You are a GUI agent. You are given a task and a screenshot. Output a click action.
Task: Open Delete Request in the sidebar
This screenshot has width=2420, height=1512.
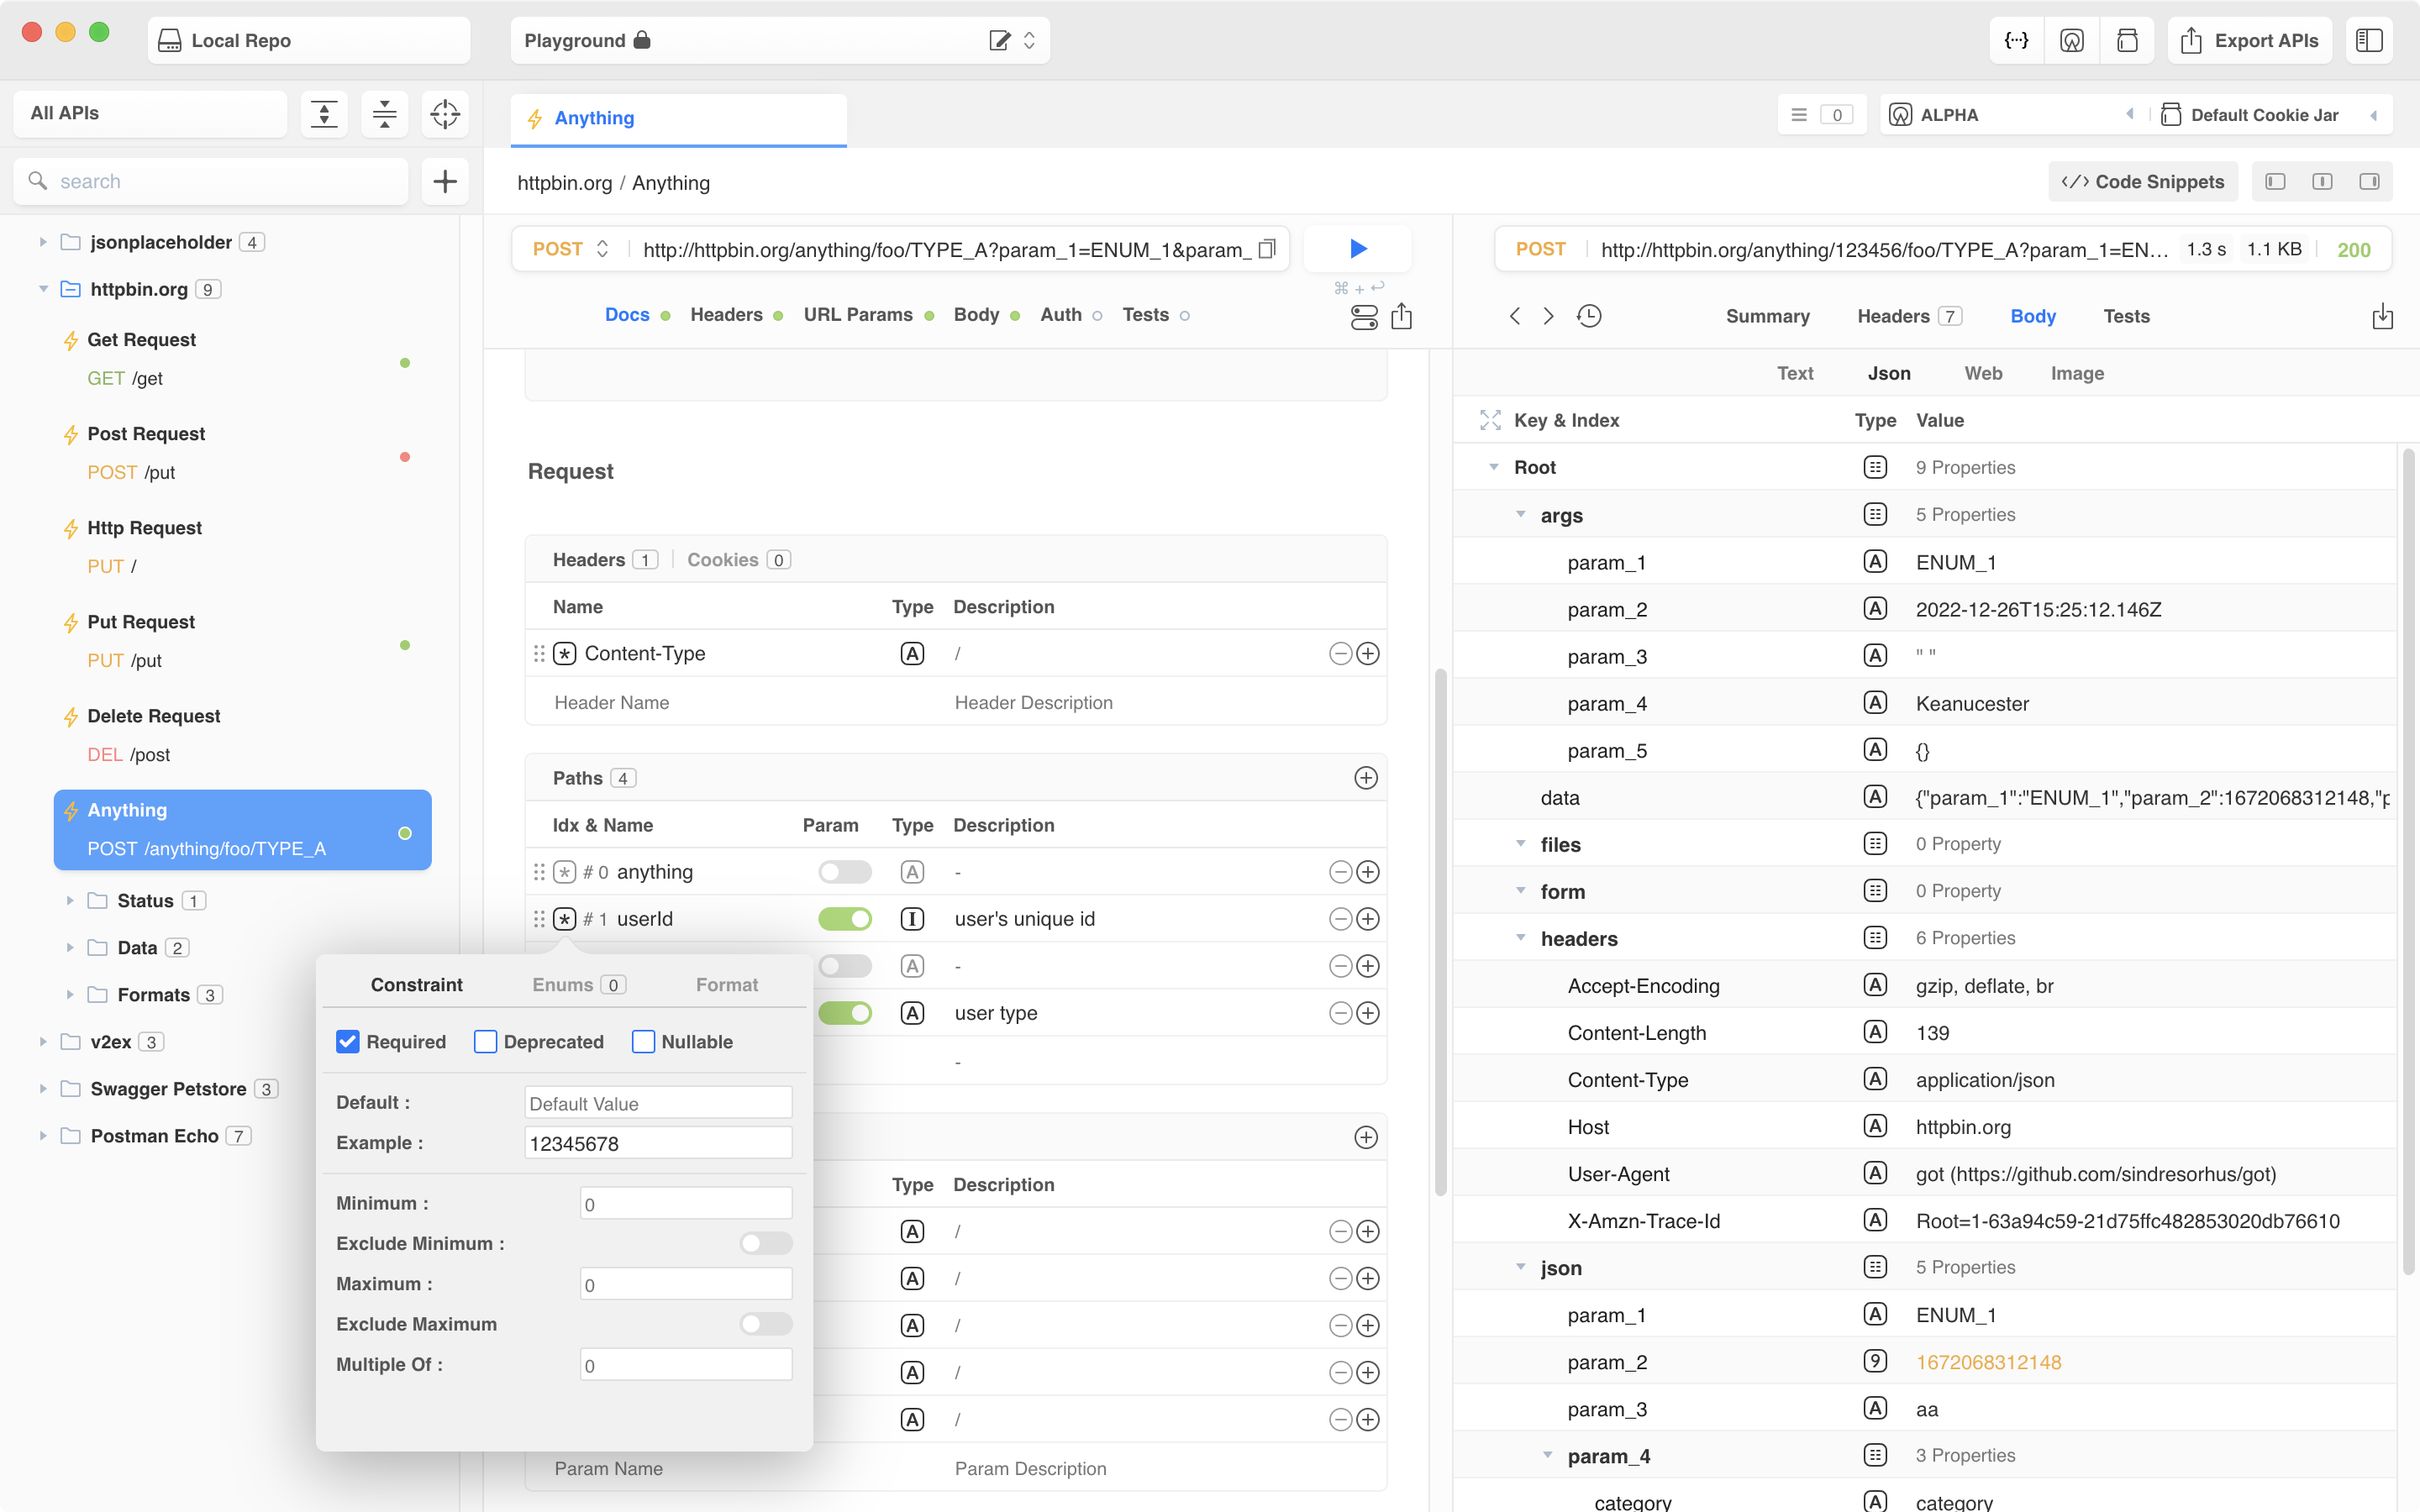coord(243,735)
